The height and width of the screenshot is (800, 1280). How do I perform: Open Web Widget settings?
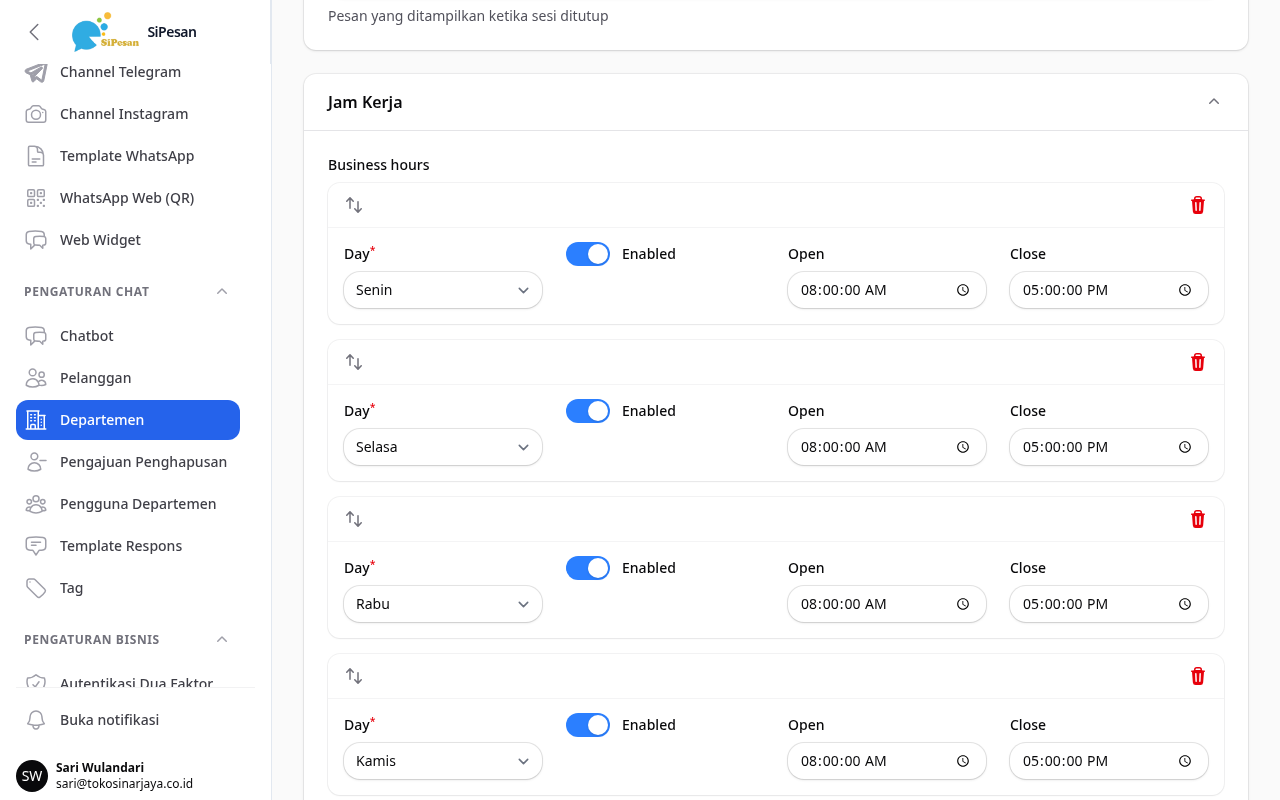click(x=128, y=240)
